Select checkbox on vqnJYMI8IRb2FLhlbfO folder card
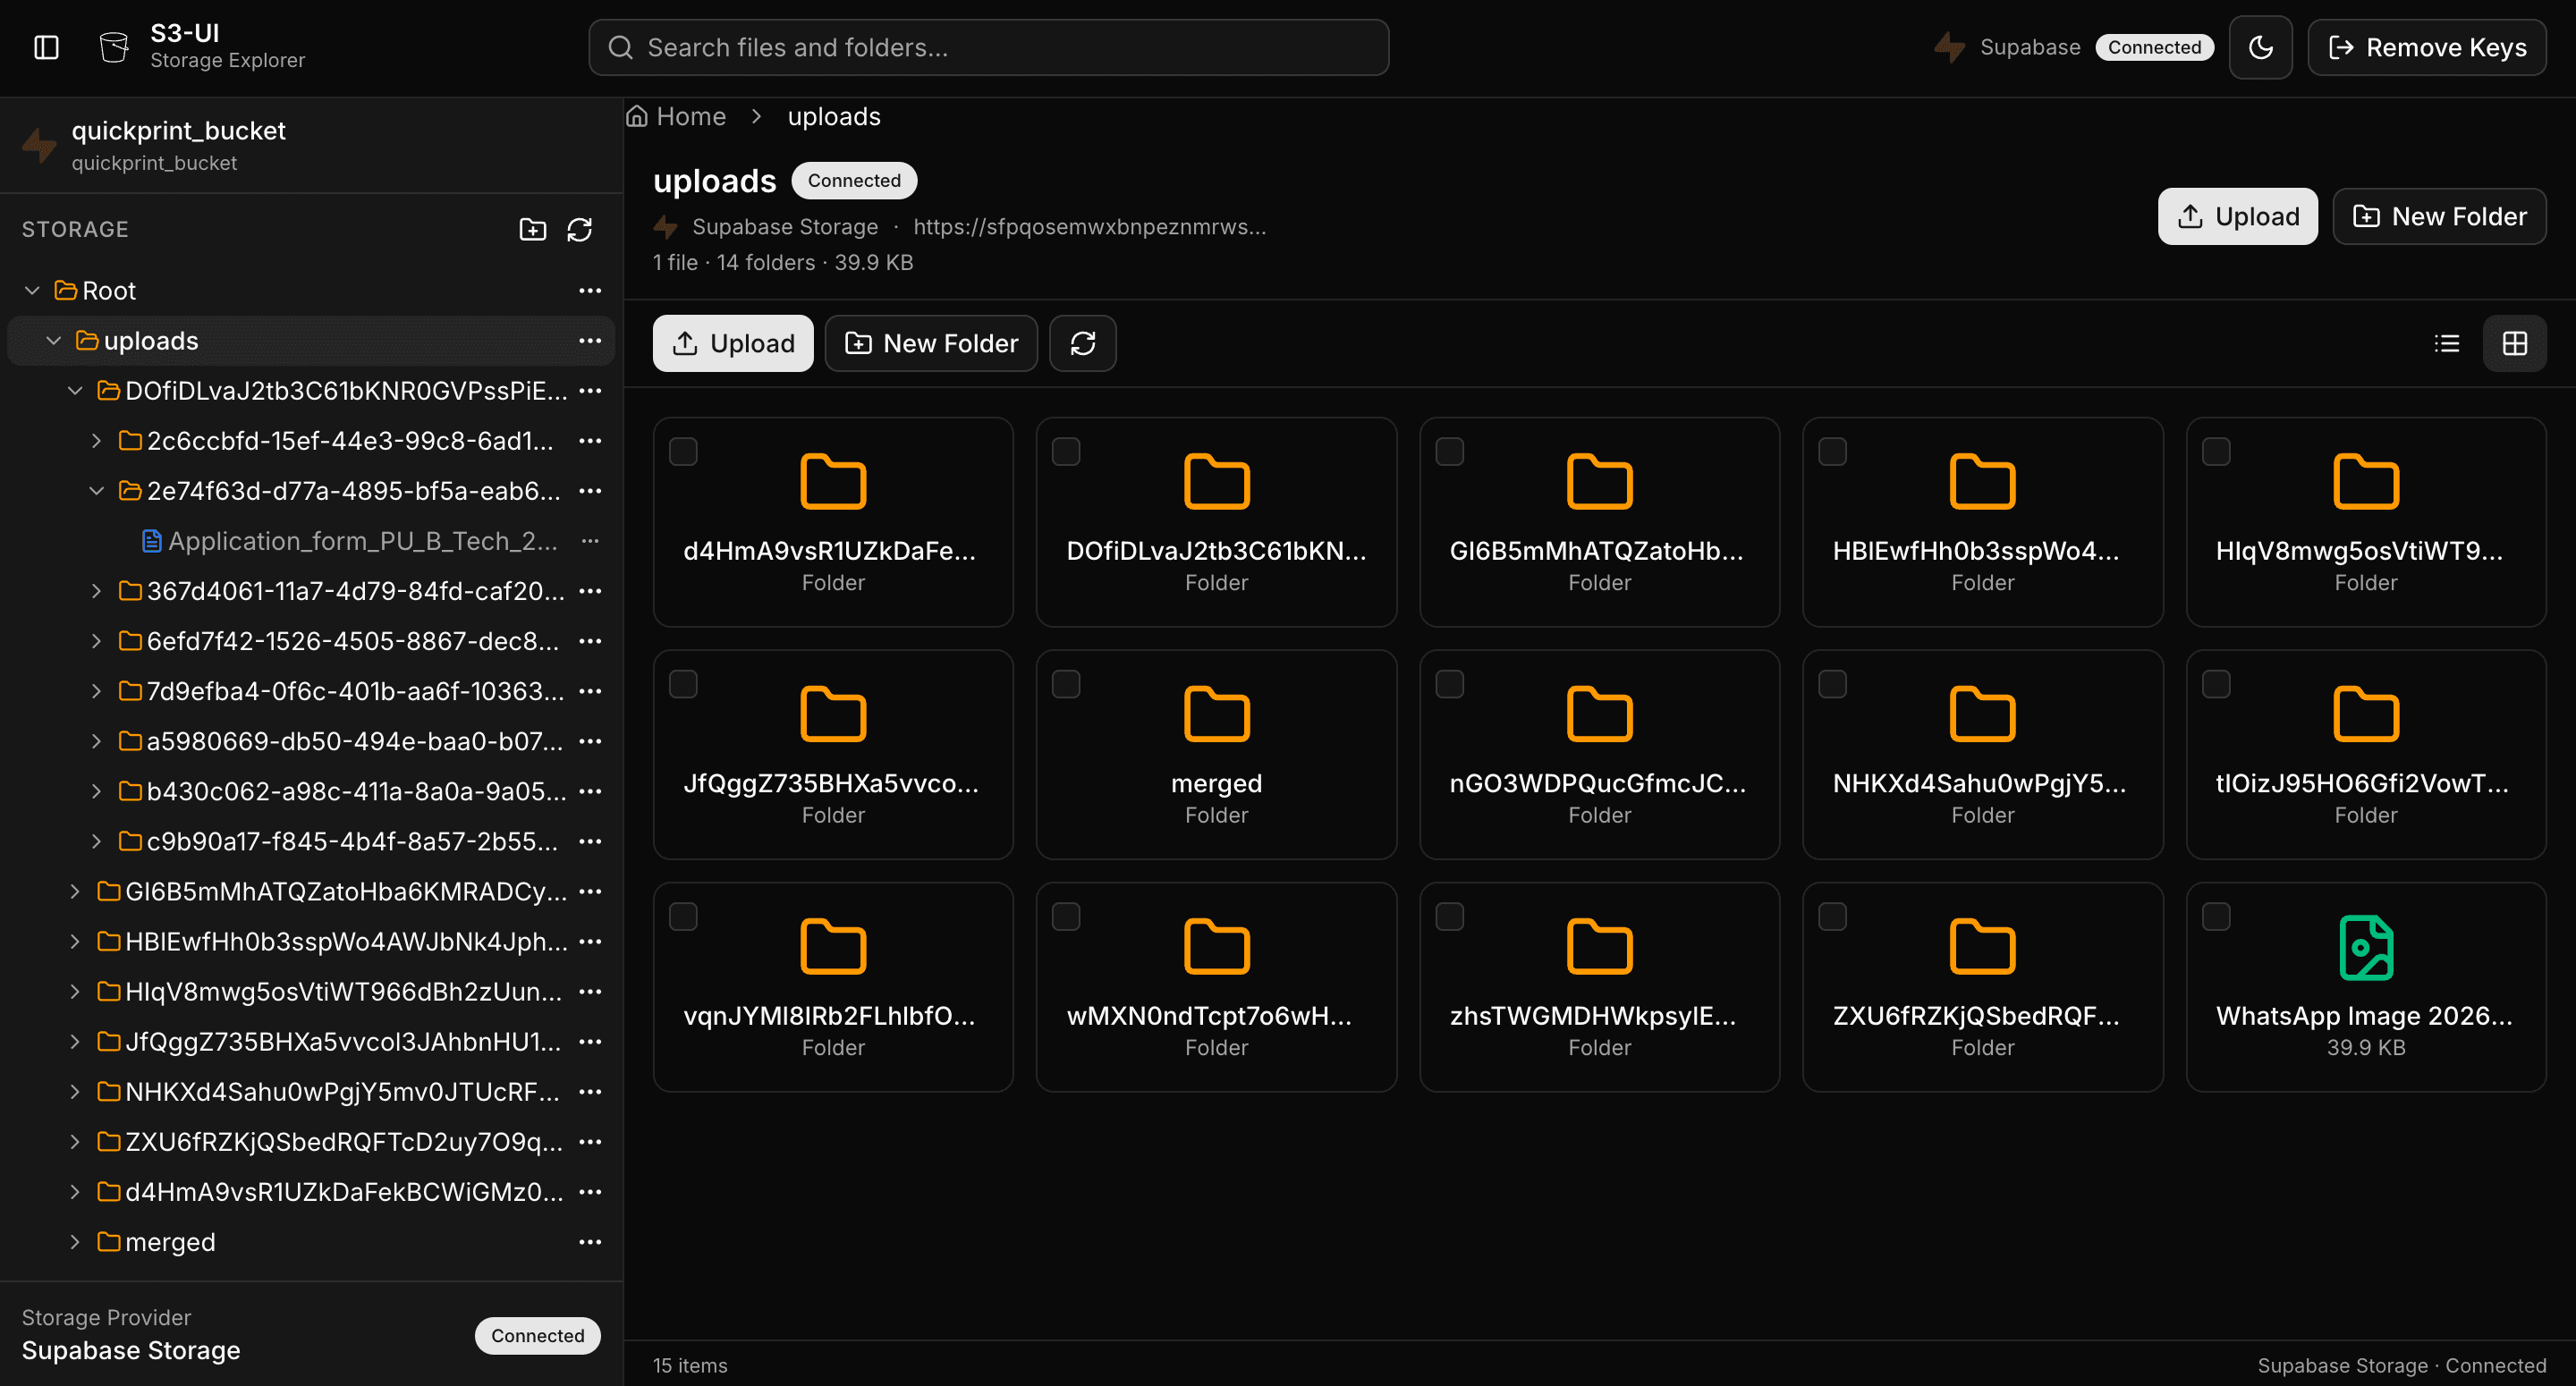This screenshot has width=2576, height=1386. click(x=683, y=916)
